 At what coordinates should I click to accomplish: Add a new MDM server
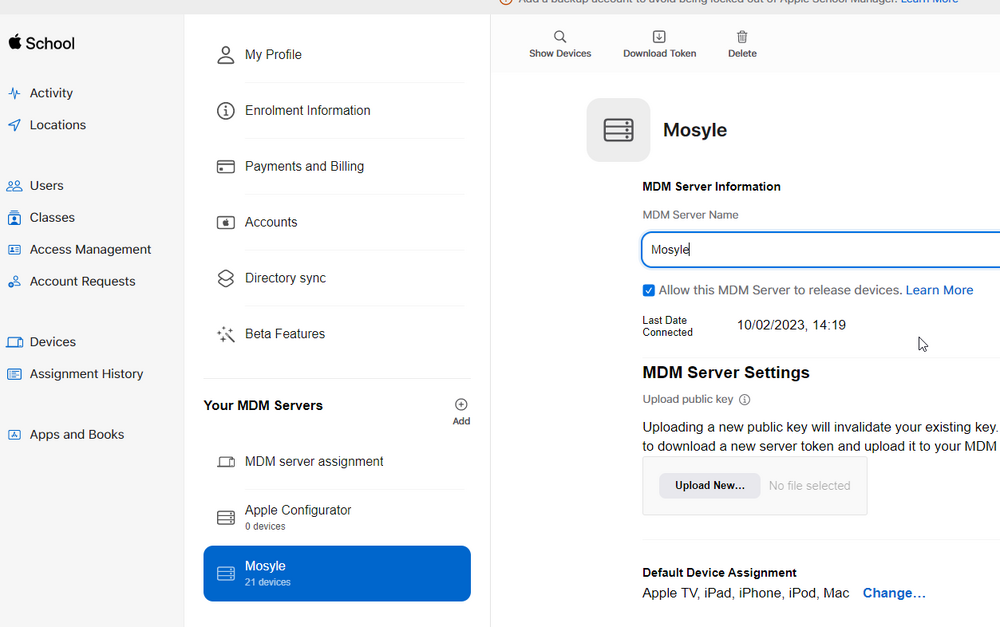click(461, 411)
